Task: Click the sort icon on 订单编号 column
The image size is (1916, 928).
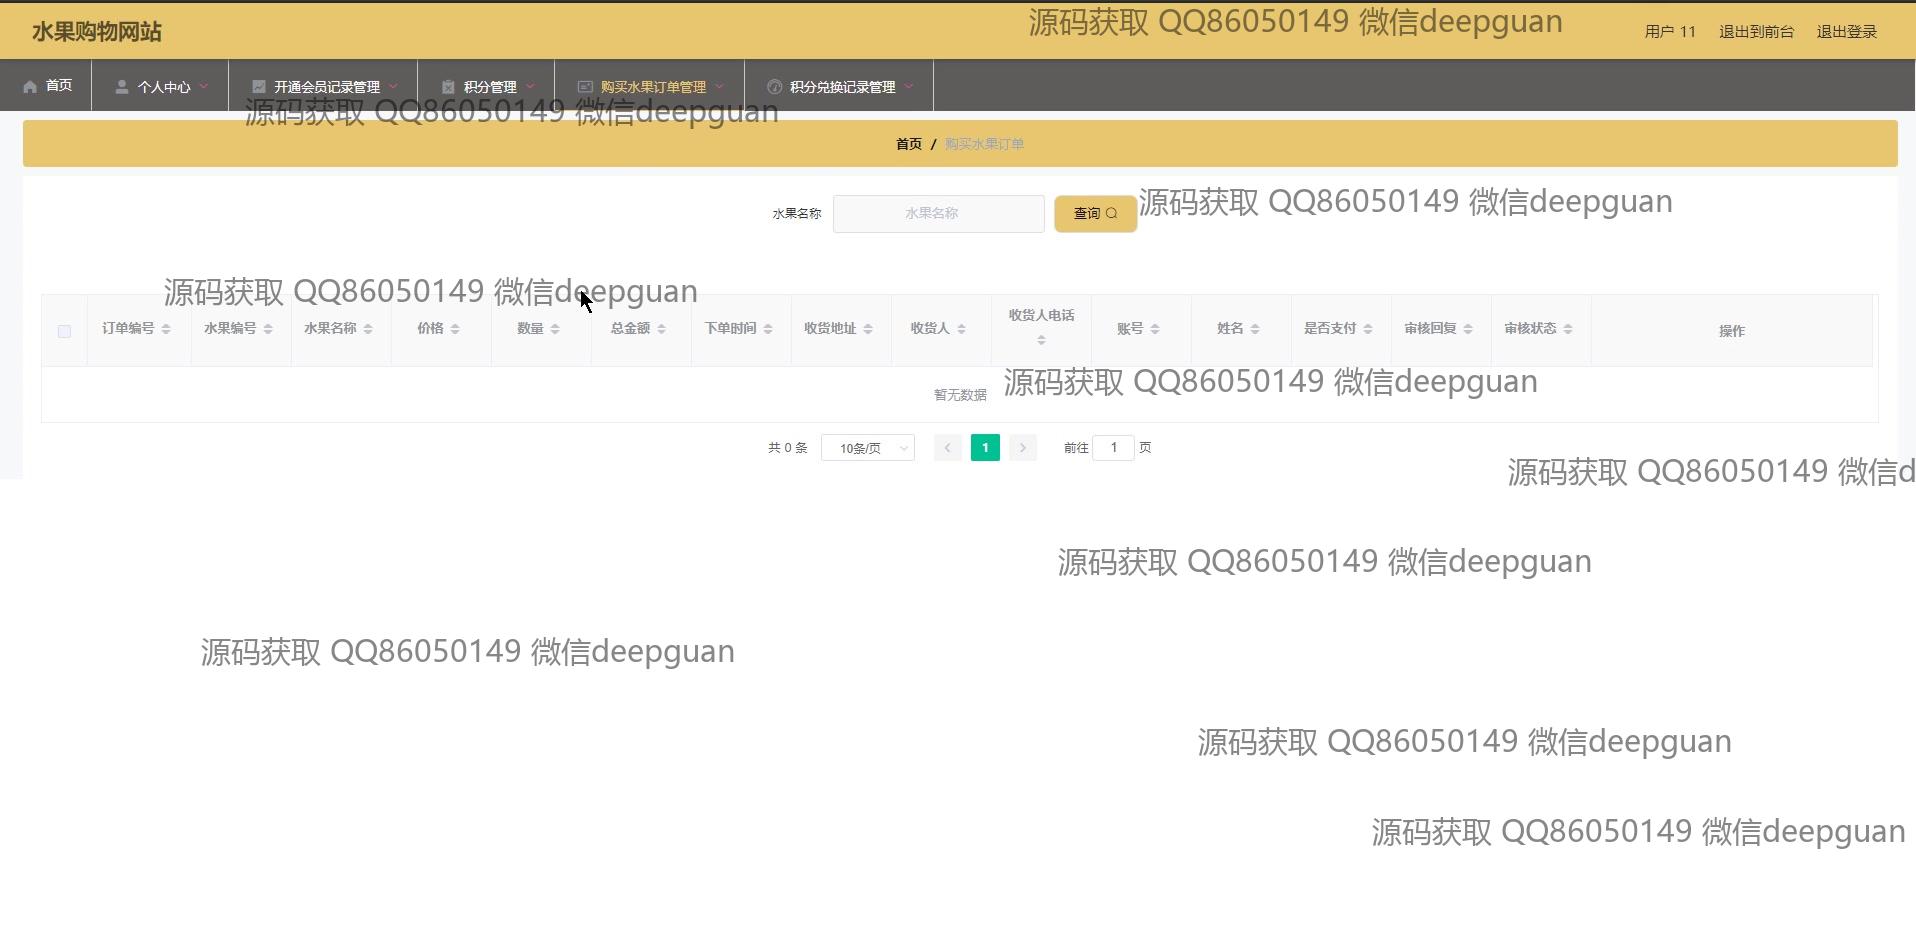Action: click(166, 329)
